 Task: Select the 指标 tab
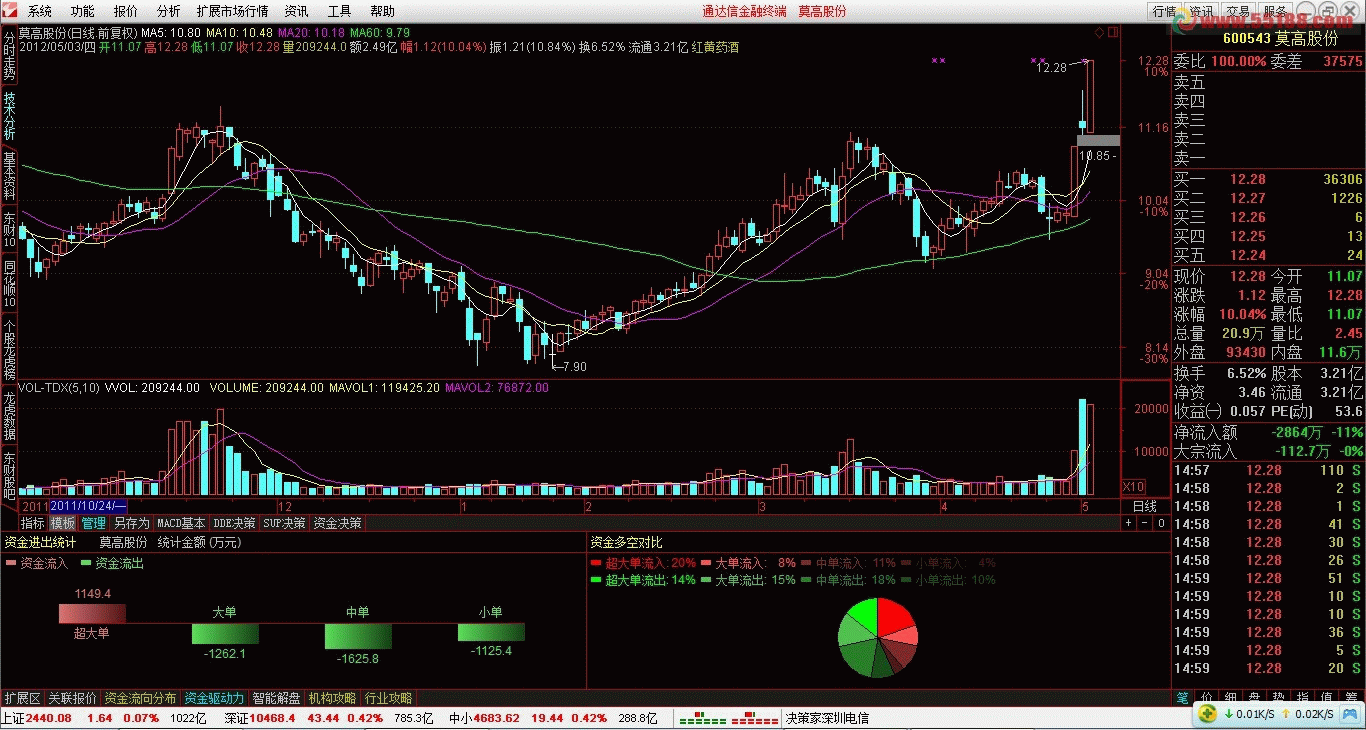pos(33,523)
